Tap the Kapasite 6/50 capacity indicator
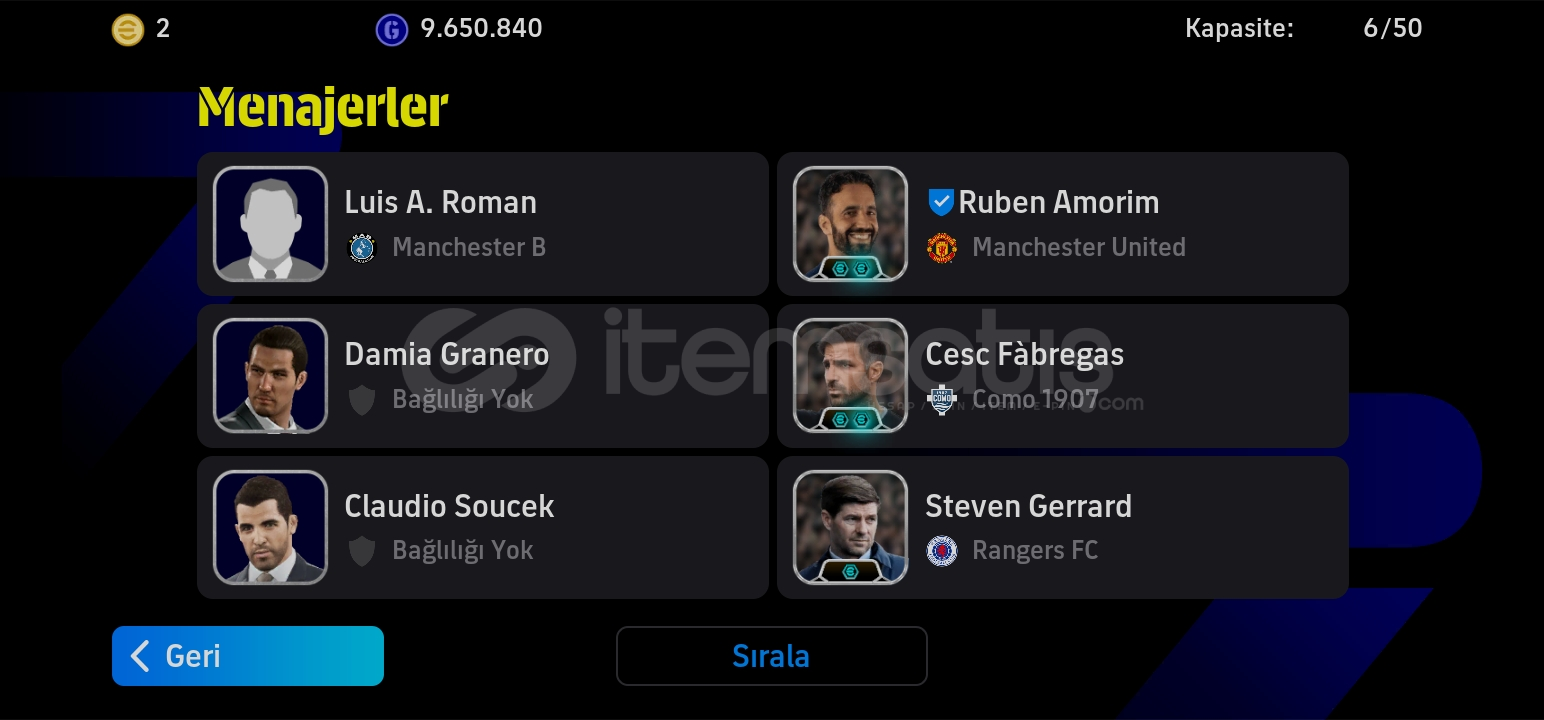Viewport: 1544px width, 720px height. 1303,28
